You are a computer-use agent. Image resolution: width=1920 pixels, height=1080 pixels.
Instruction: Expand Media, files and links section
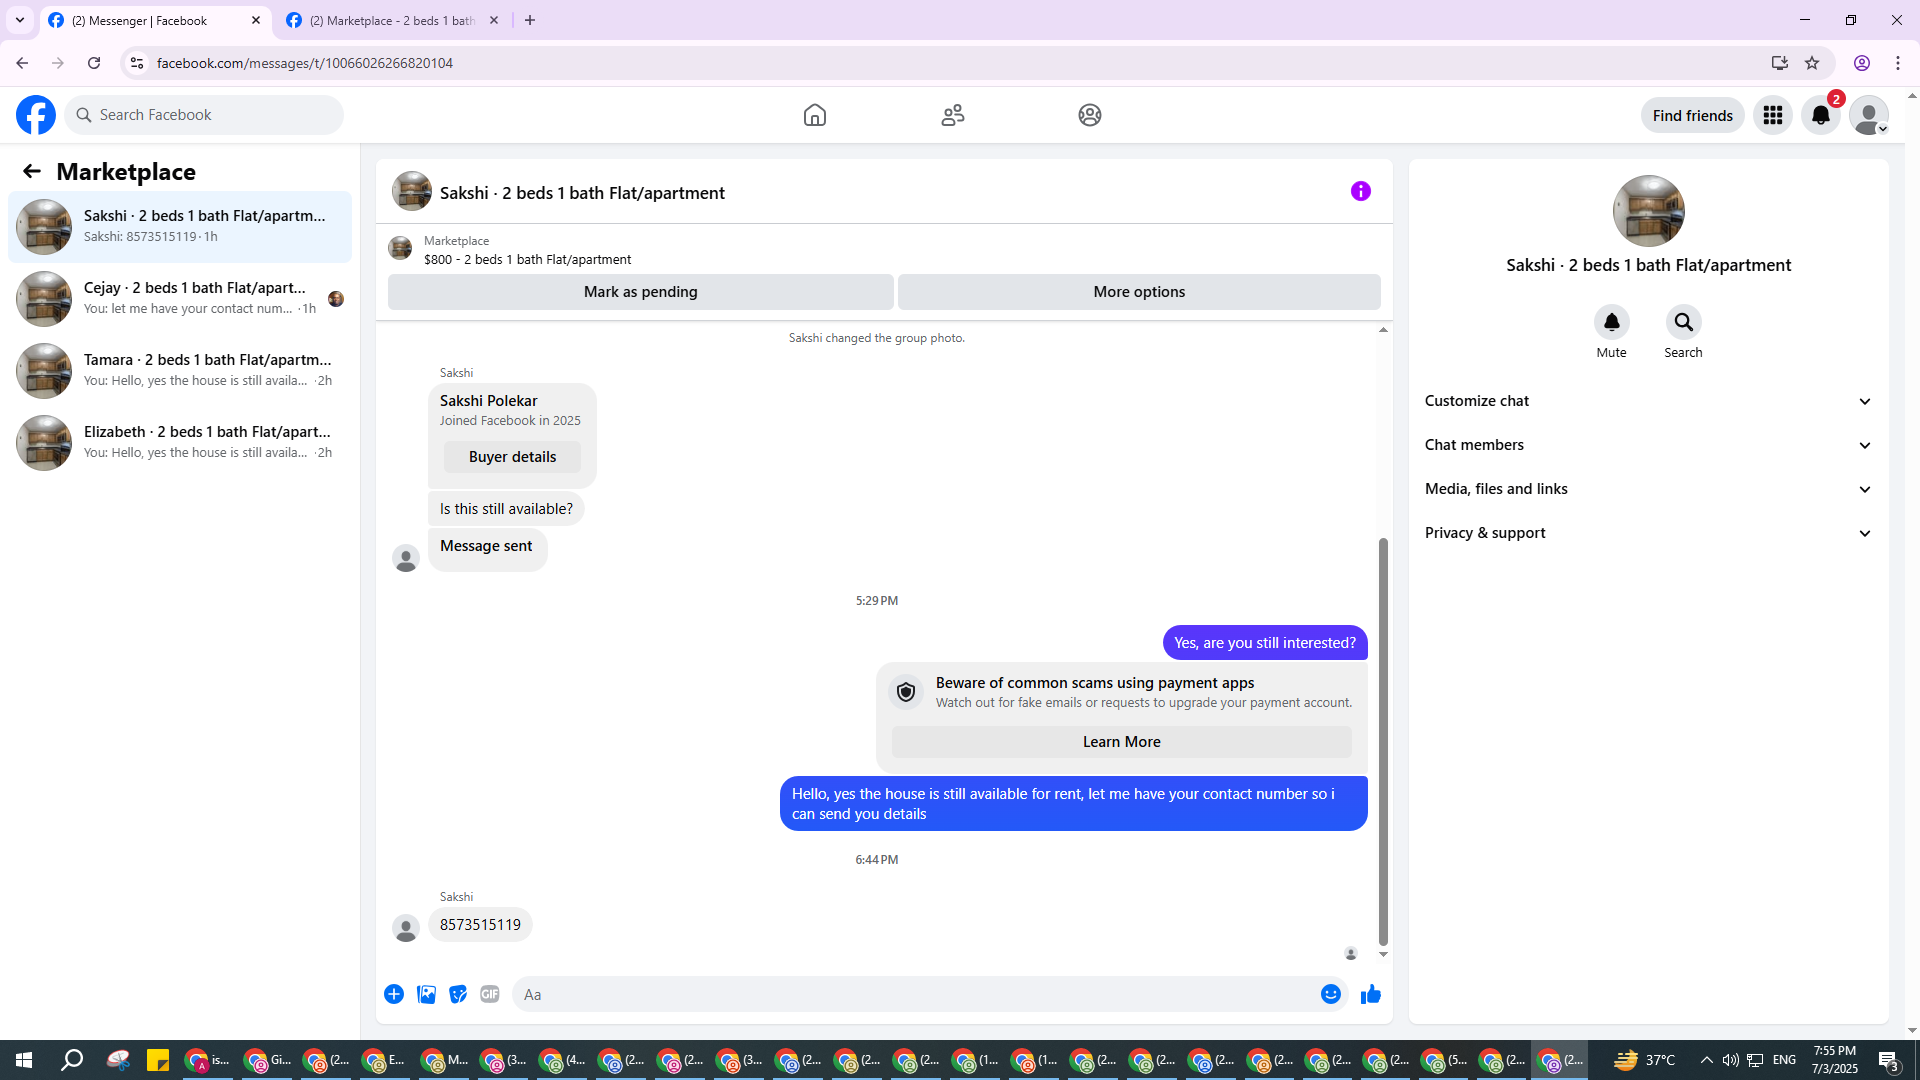tap(1647, 489)
